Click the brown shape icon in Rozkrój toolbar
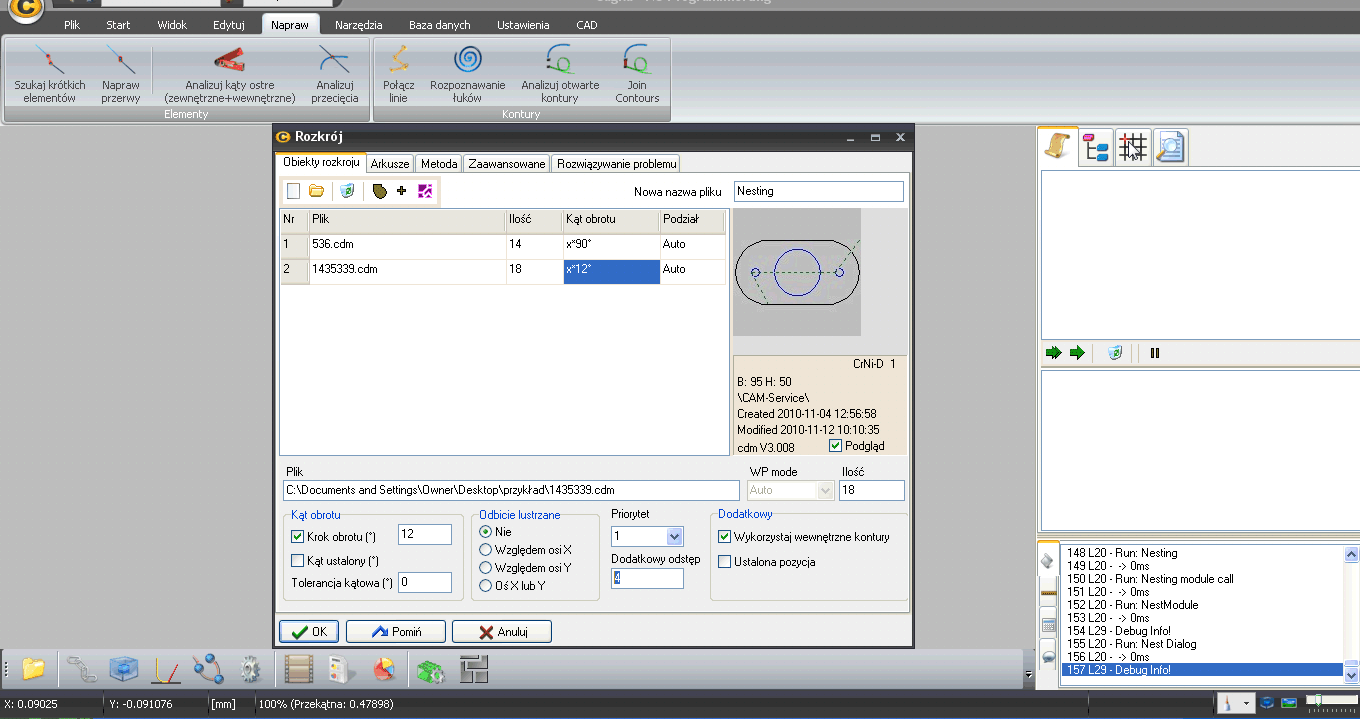1360x719 pixels. [x=379, y=191]
